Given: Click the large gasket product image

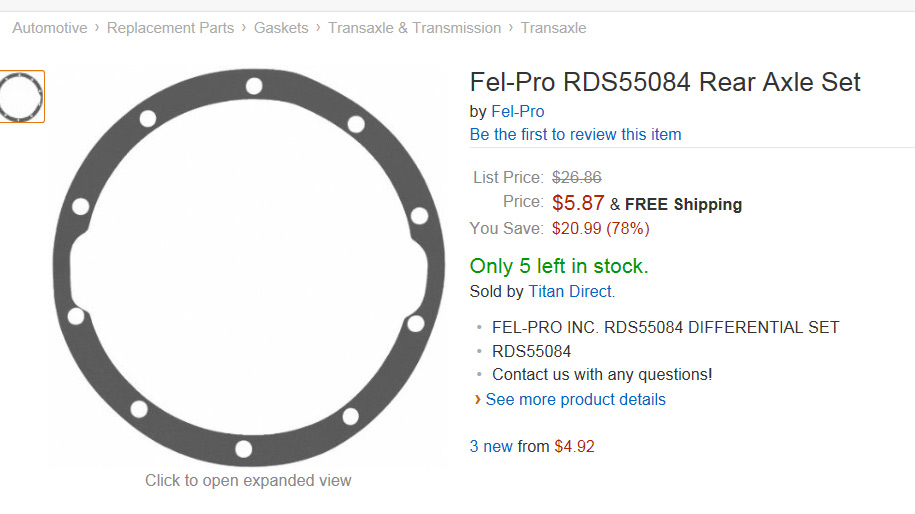Looking at the screenshot, I should coord(248,268).
